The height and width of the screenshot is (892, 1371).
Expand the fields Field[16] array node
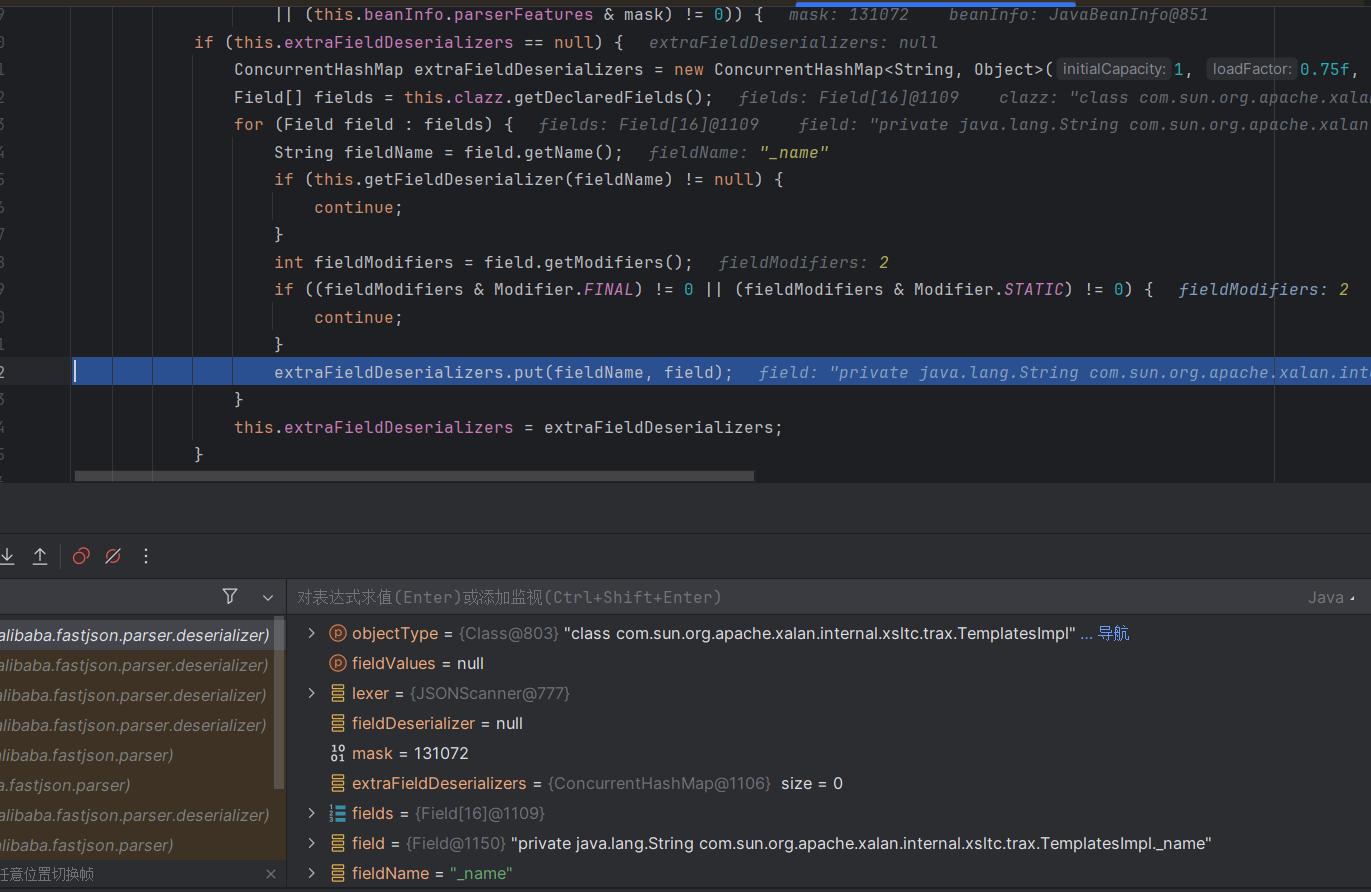tap(311, 813)
